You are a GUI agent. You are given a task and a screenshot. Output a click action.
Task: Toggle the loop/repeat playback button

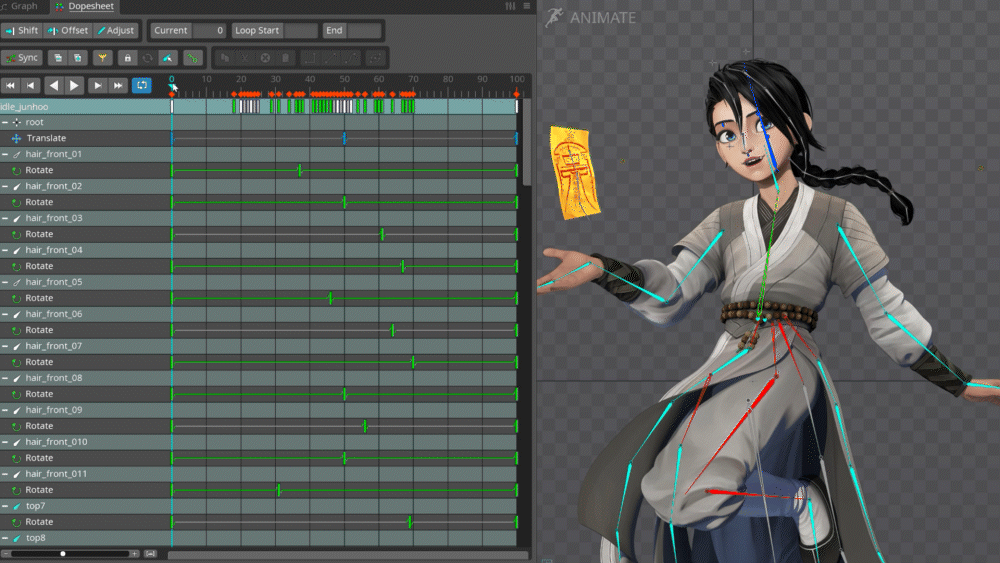pos(142,85)
